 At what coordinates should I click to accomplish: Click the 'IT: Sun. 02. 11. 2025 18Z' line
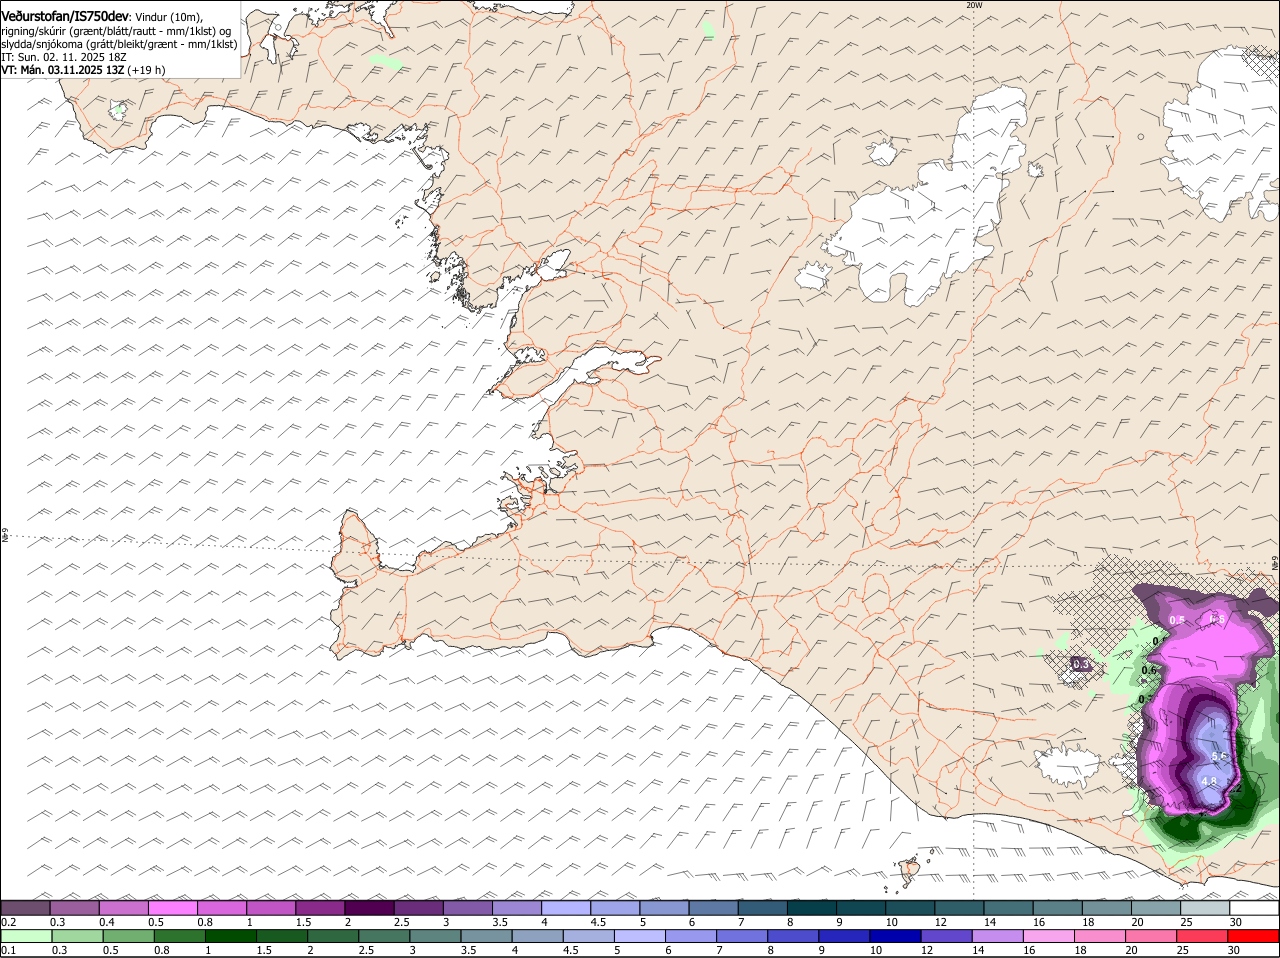click(x=64, y=57)
